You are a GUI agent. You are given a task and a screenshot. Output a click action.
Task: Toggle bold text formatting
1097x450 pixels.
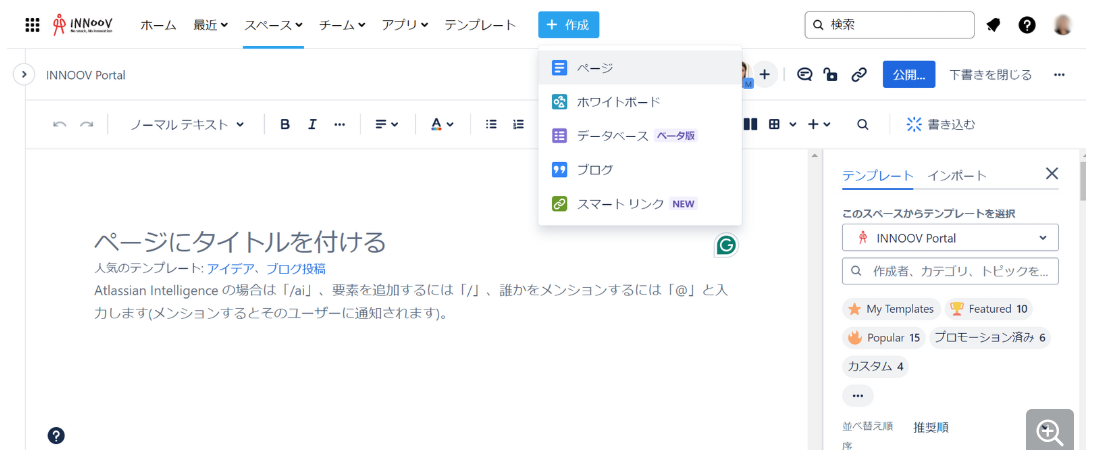click(x=285, y=124)
